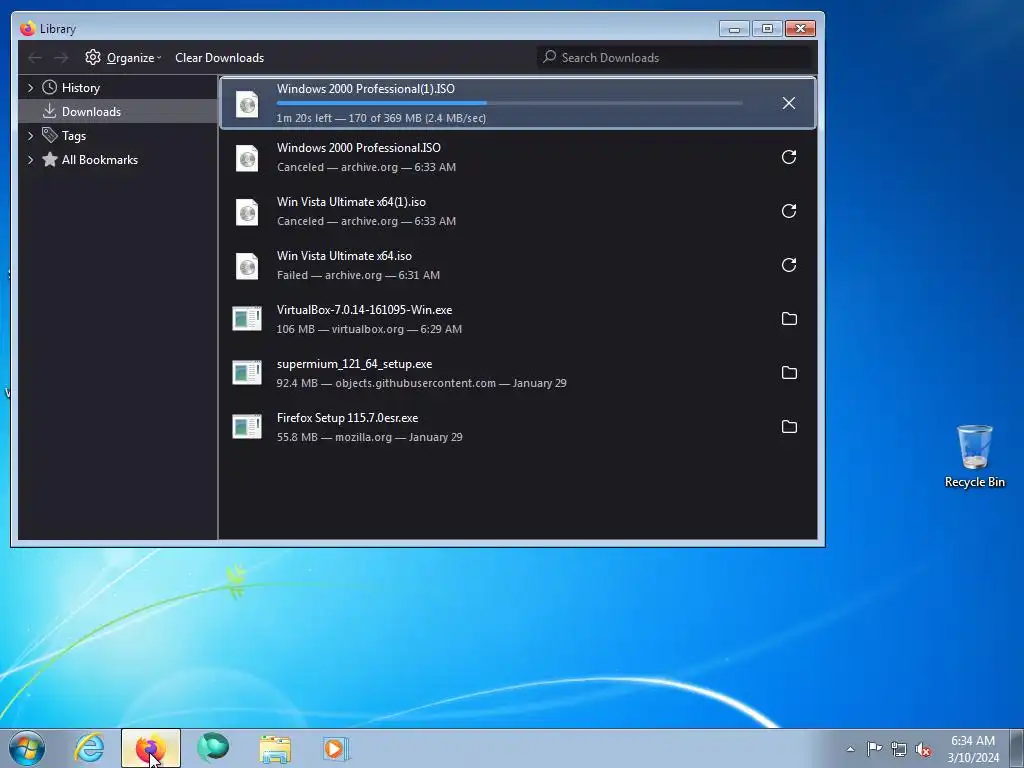The image size is (1024, 768).
Task: Click the disc icon of Windows 2000 Professional(1).ISO
Action: pos(247,104)
